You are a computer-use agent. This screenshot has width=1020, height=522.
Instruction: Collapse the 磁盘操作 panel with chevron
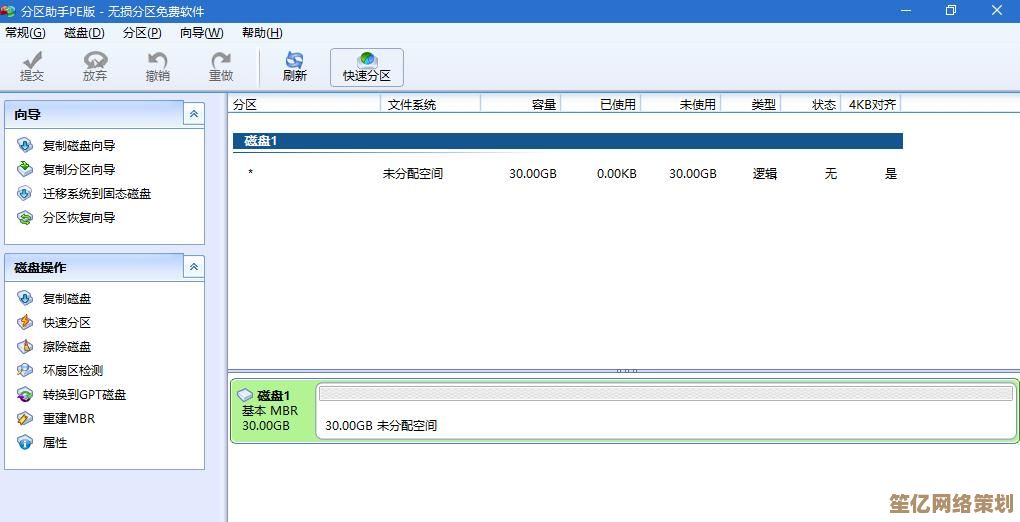click(x=194, y=267)
